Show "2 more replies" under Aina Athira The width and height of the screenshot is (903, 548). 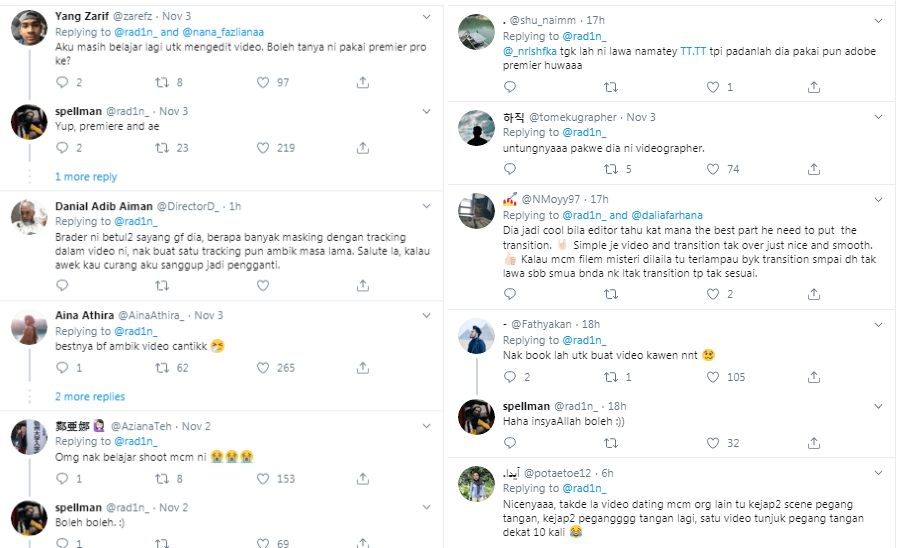90,396
